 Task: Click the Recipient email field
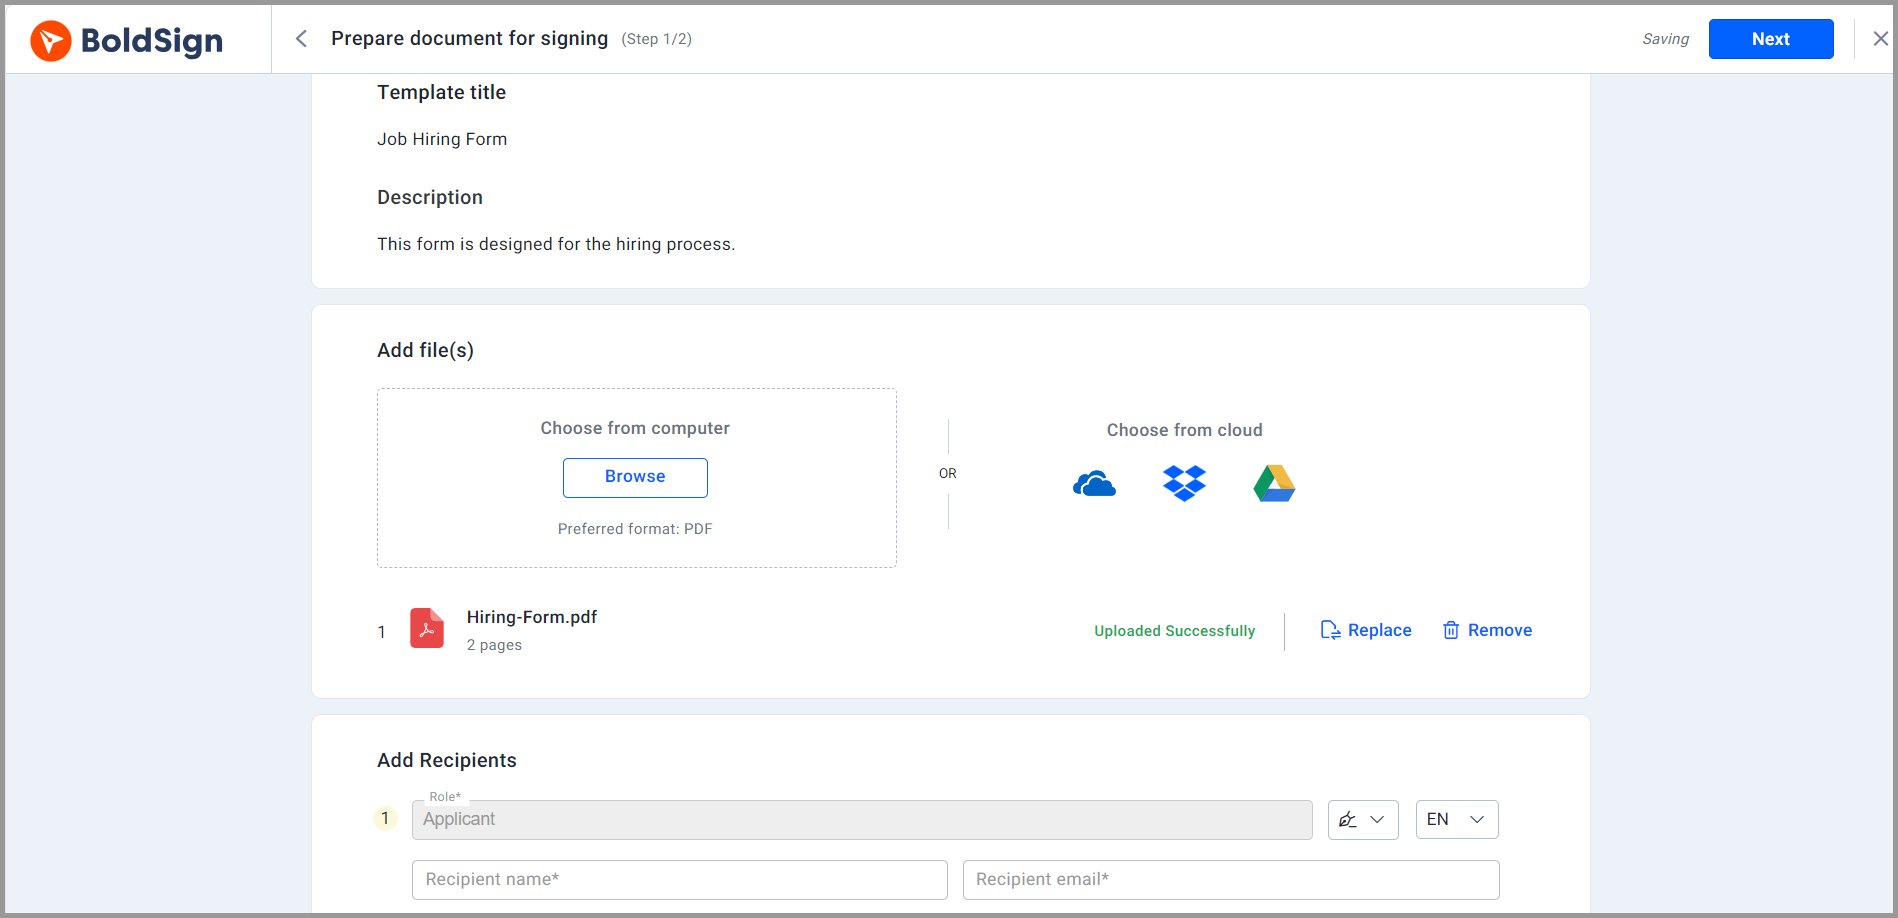1231,879
